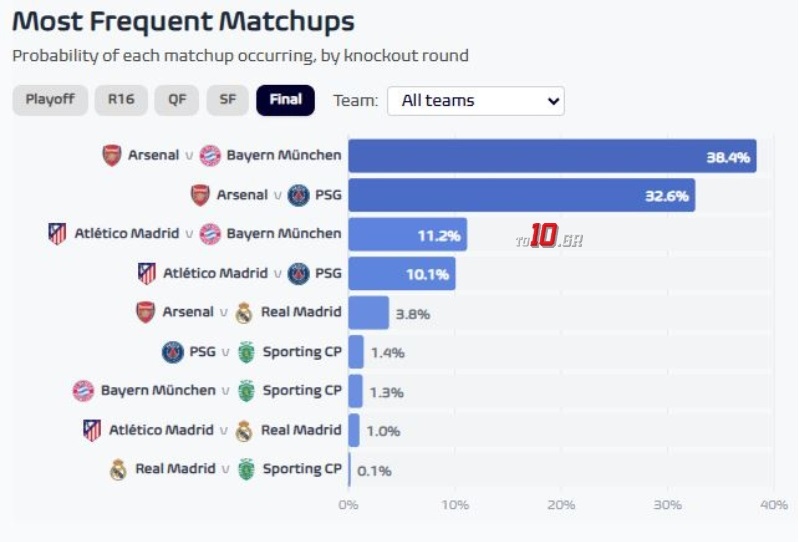
Task: Click Atlético Madrid crest in the PSG matchup row
Action: 147,273
